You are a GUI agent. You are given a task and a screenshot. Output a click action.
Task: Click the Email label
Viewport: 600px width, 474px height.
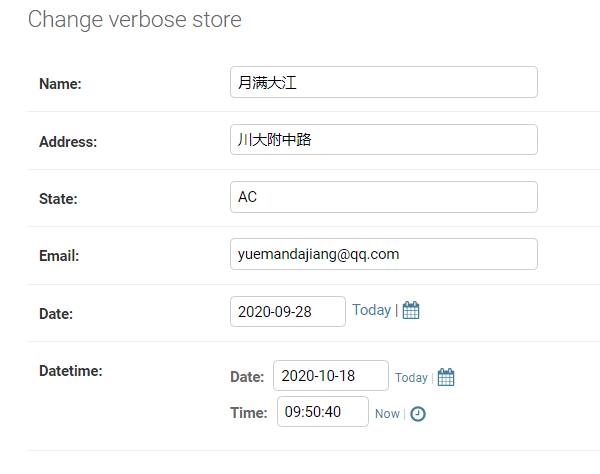(59, 256)
